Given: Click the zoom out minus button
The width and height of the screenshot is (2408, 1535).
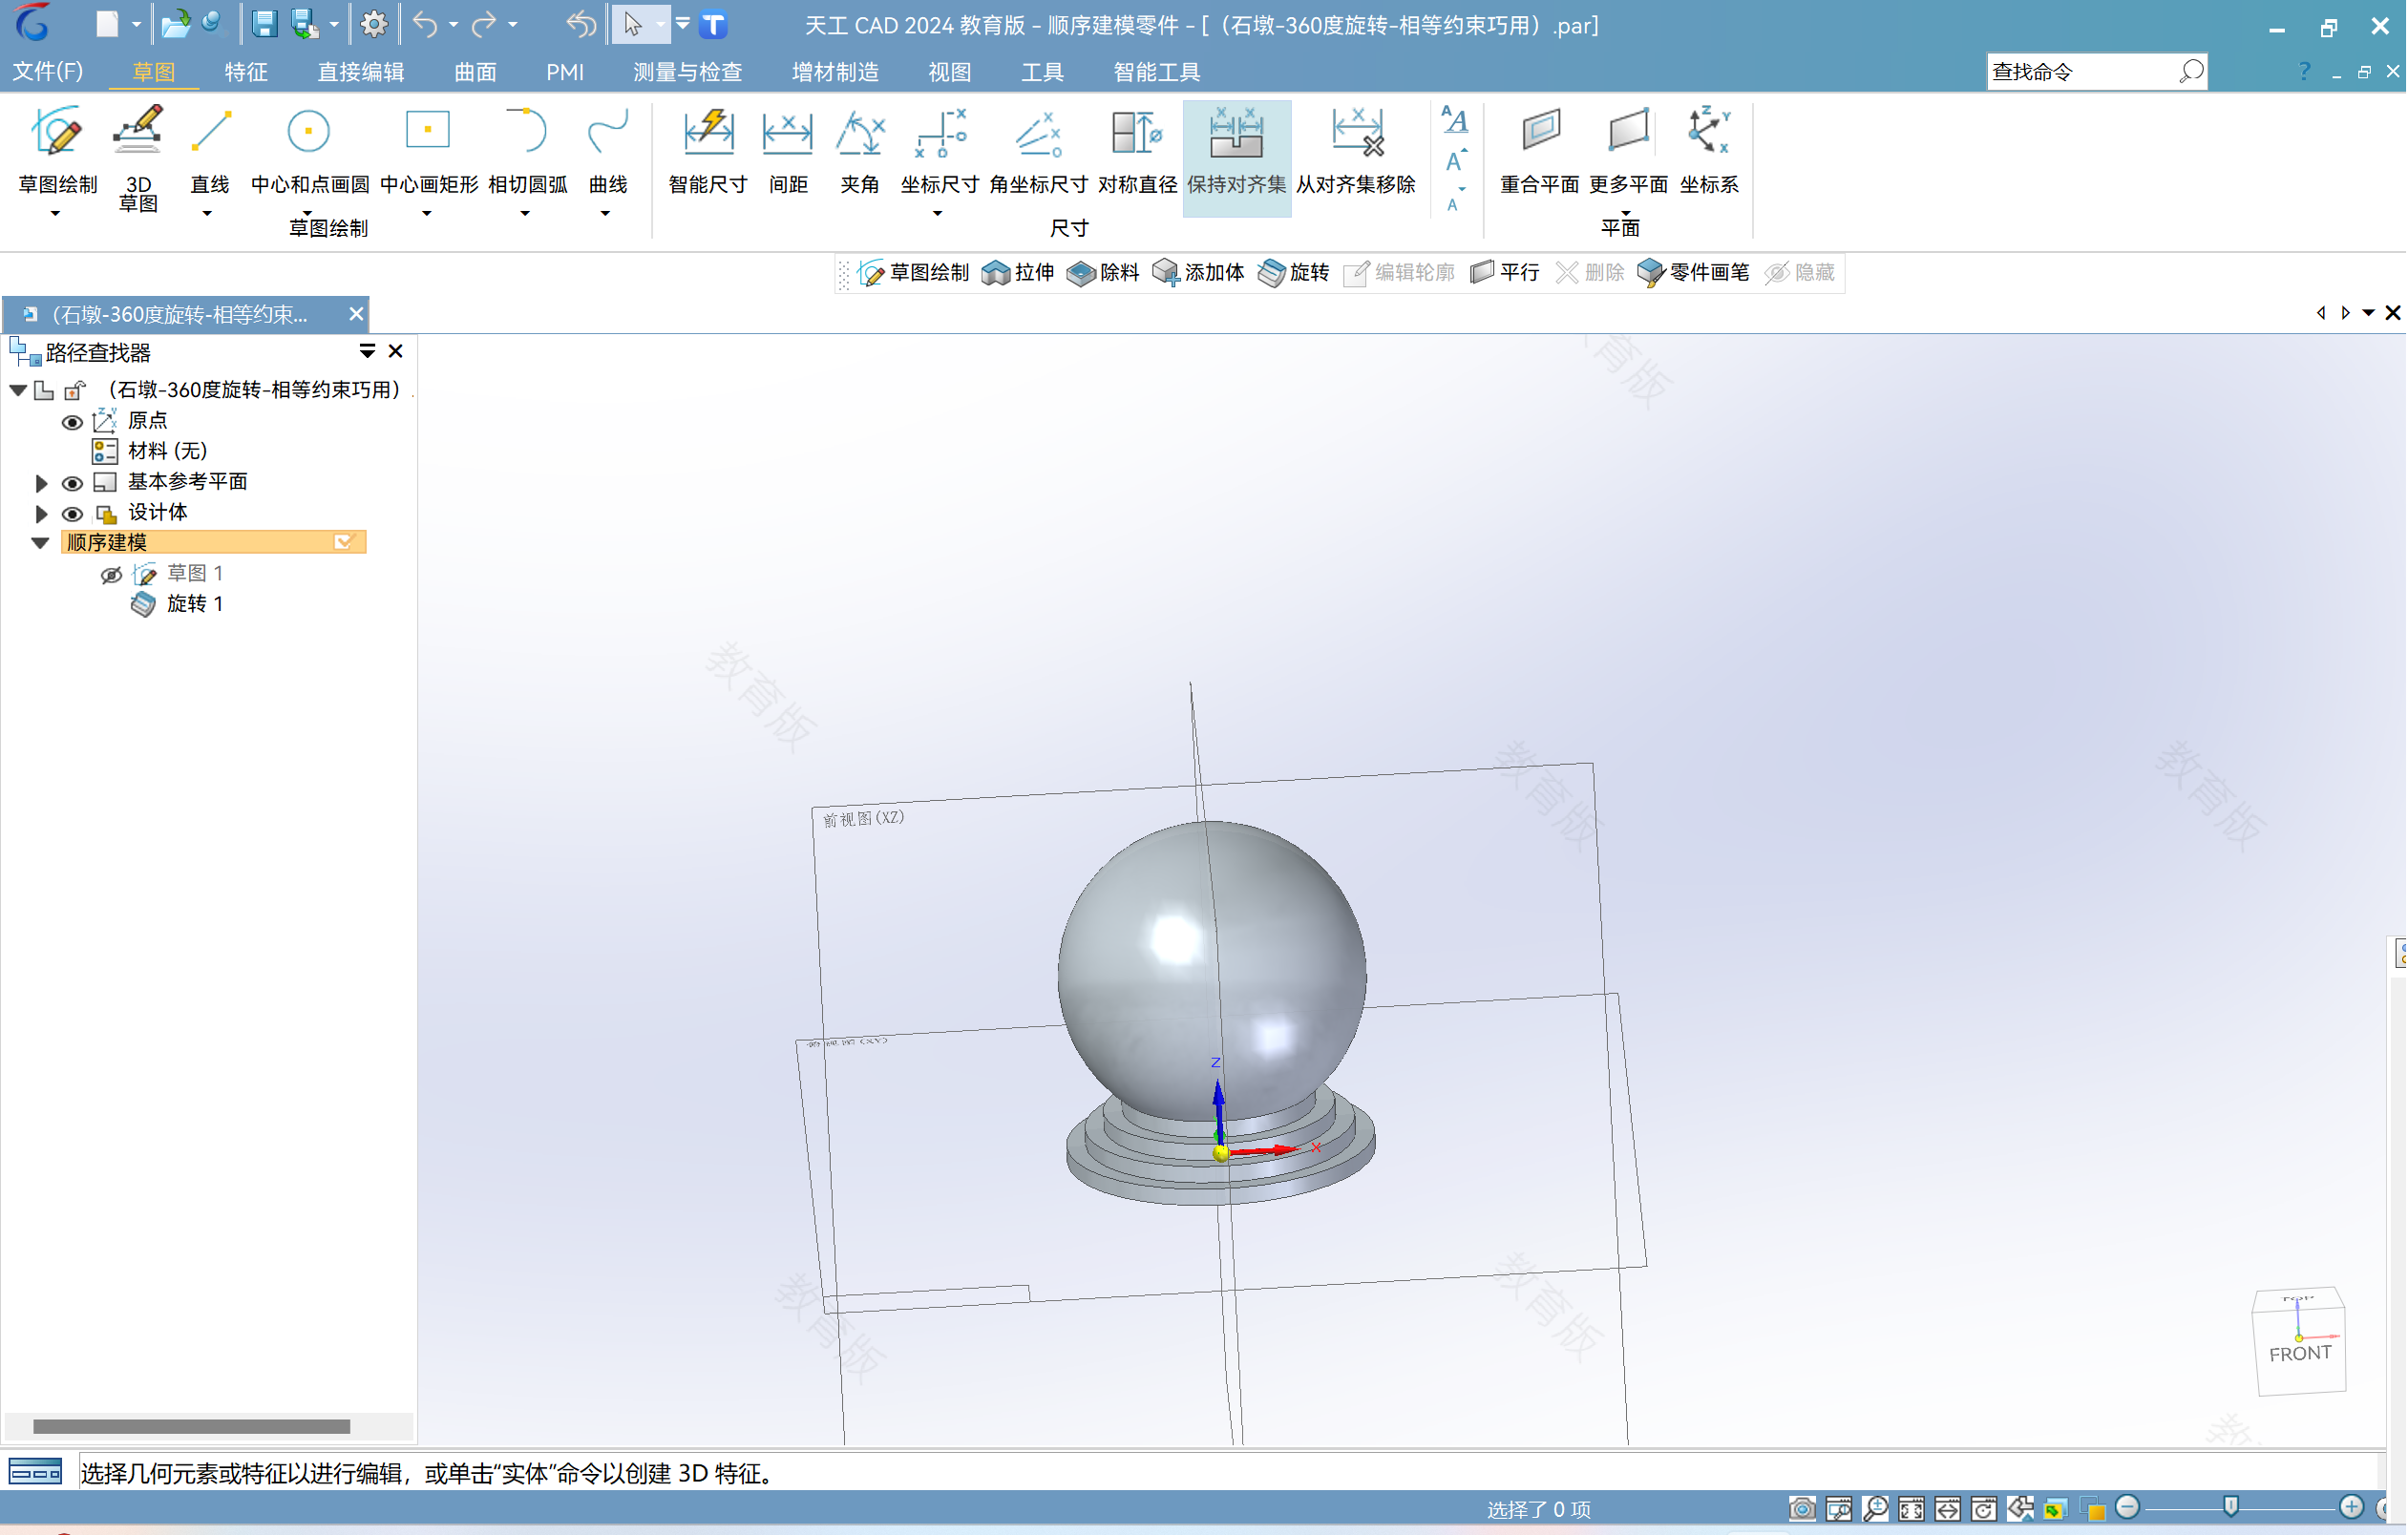Looking at the screenshot, I should click(x=2127, y=1507).
